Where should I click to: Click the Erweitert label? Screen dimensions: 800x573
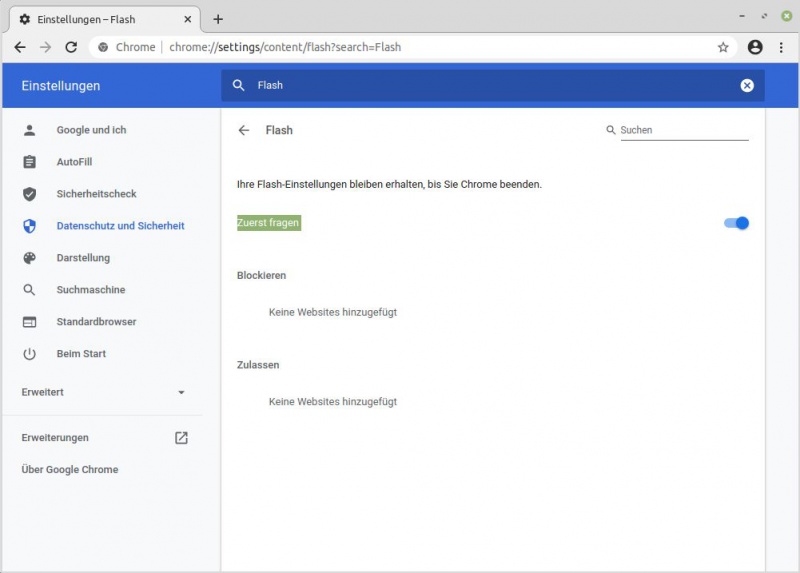pyautogui.click(x=42, y=392)
